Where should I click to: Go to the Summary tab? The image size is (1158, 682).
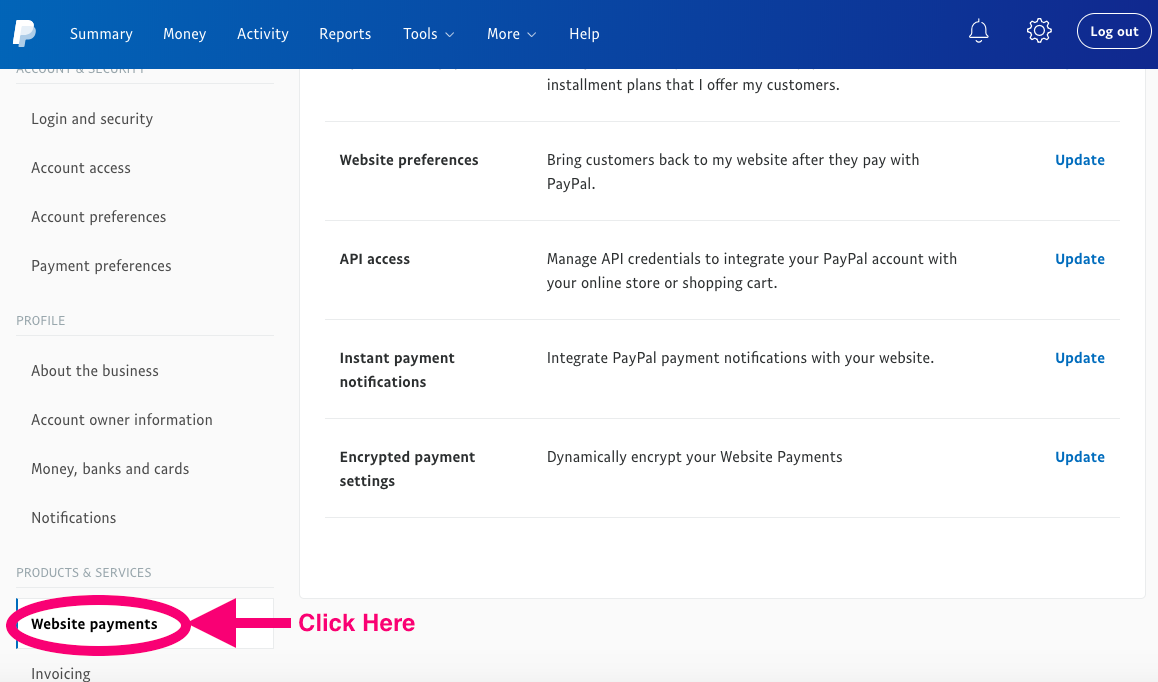coord(101,34)
